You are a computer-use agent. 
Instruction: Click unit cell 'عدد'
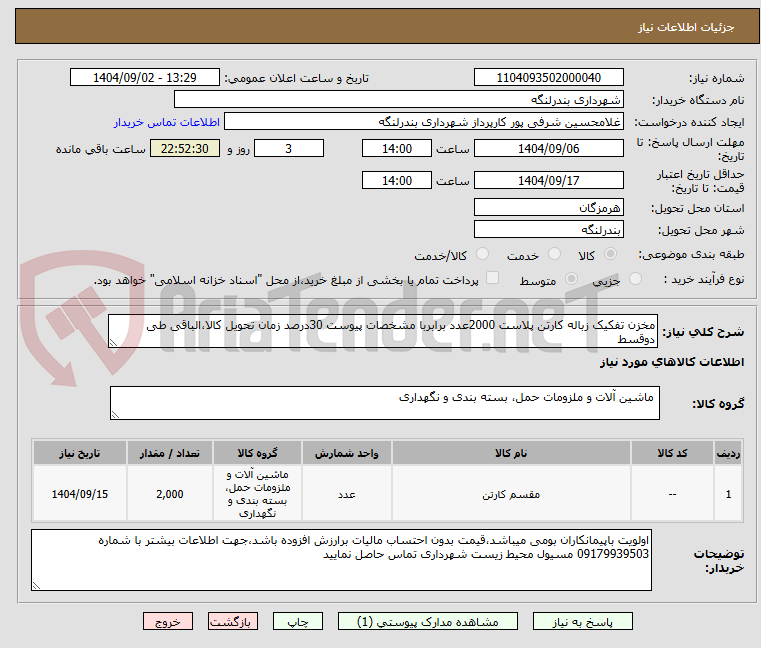point(347,494)
